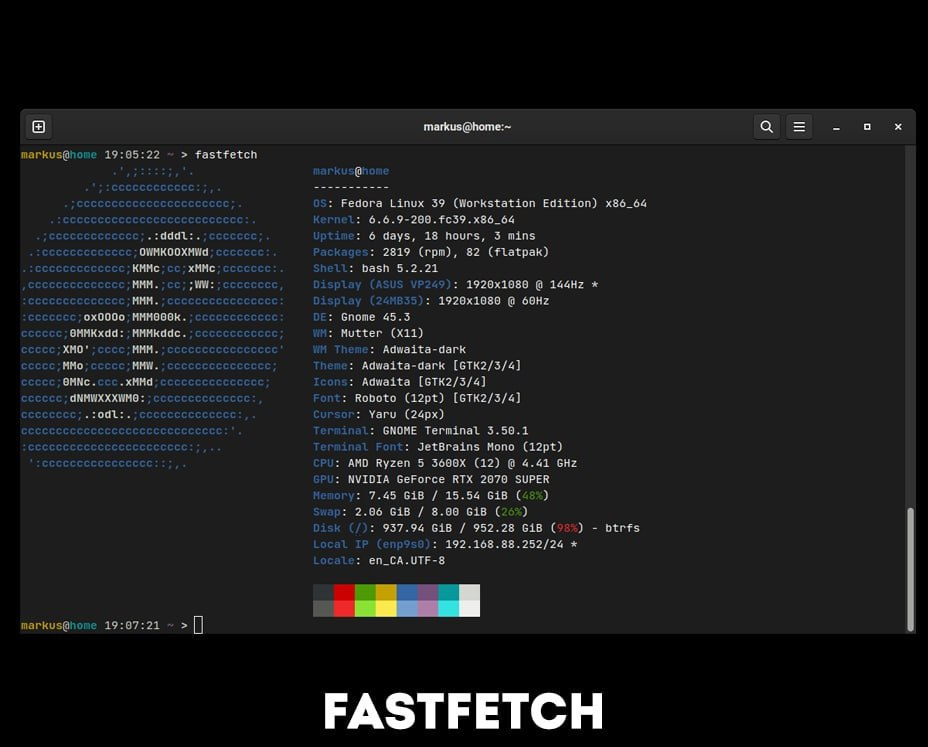Open the terminal search tool
The image size is (928, 747).
[766, 127]
